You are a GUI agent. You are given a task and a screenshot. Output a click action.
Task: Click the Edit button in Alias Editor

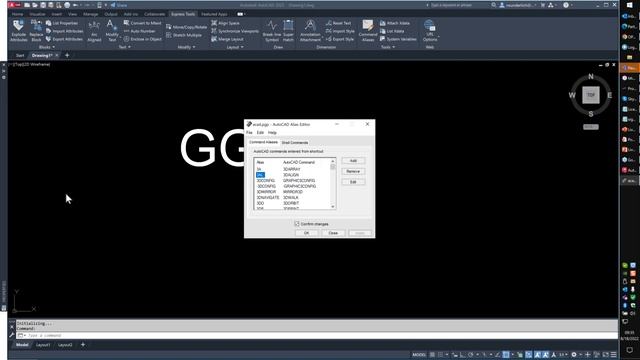353,182
